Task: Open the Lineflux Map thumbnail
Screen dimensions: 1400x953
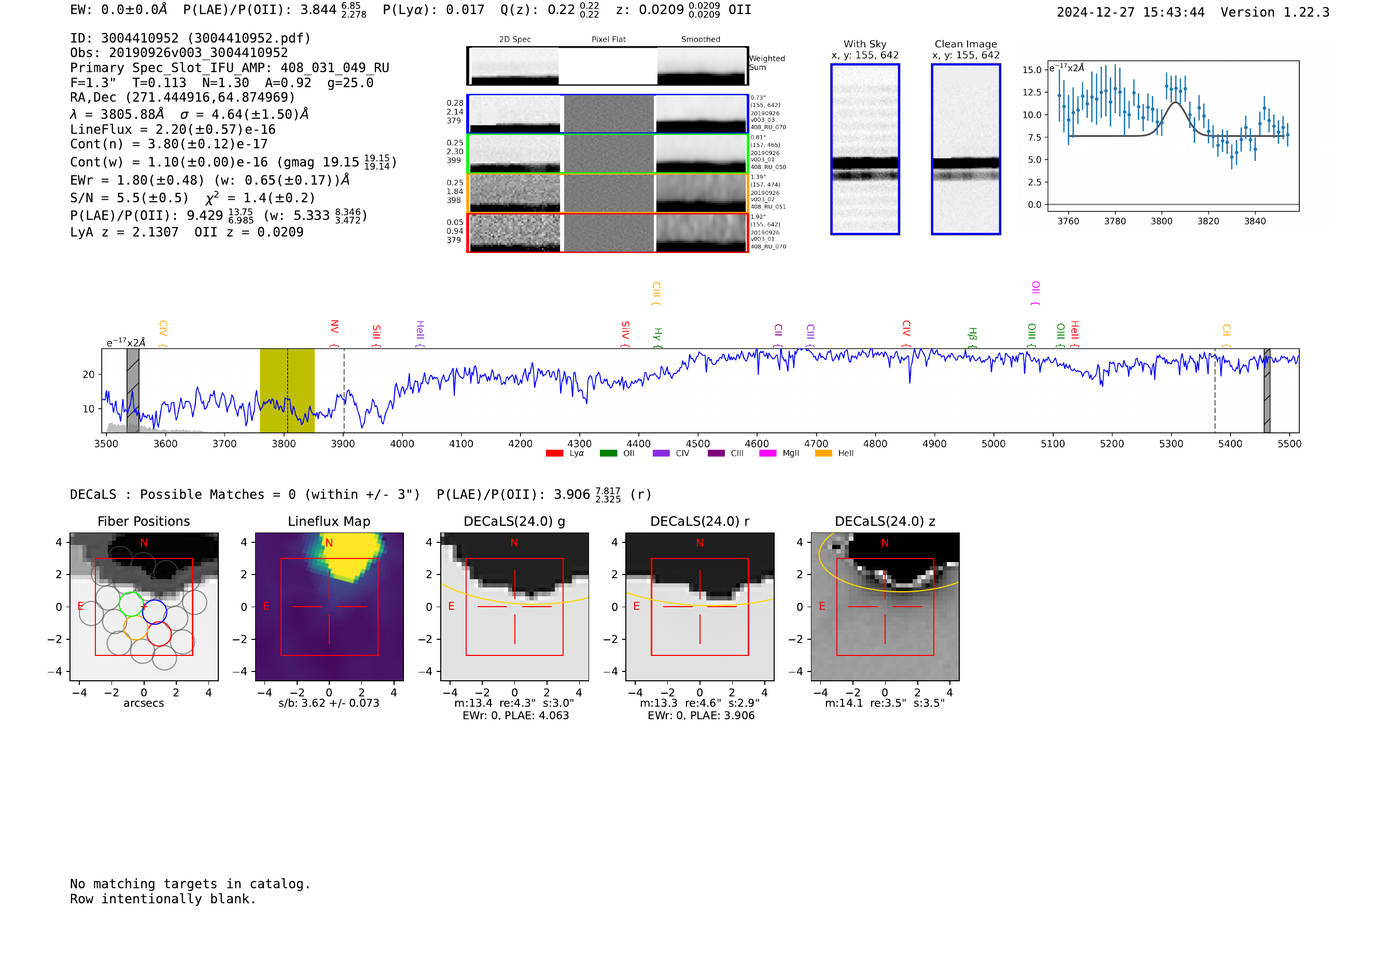Action: click(329, 606)
